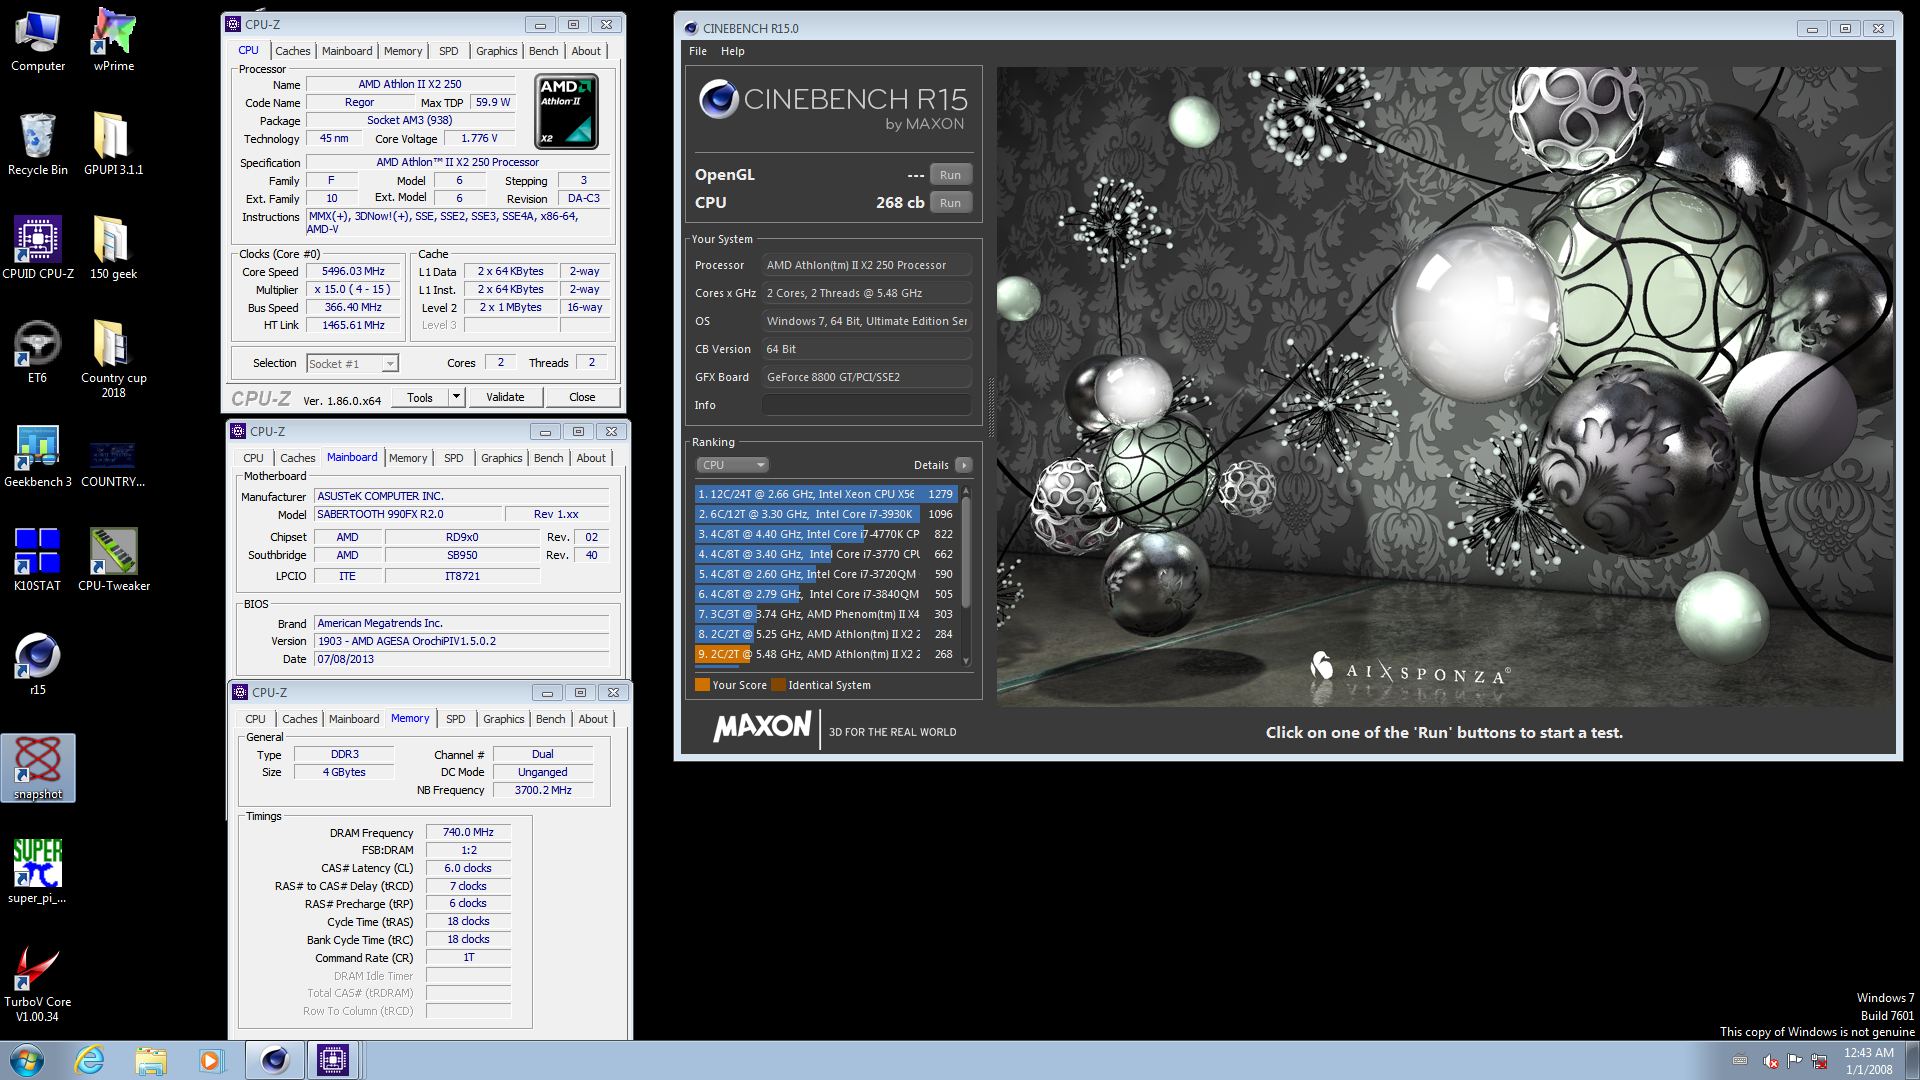Open the Cinebench Help menu
The image size is (1920, 1080).
coord(733,51)
